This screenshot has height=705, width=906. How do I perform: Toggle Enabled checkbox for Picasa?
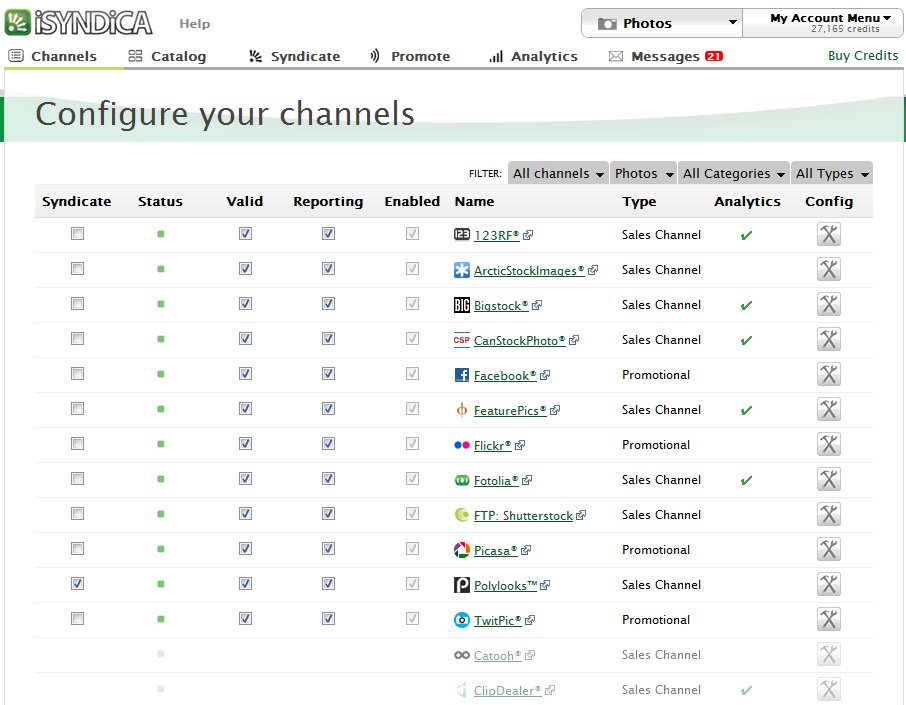pos(413,548)
